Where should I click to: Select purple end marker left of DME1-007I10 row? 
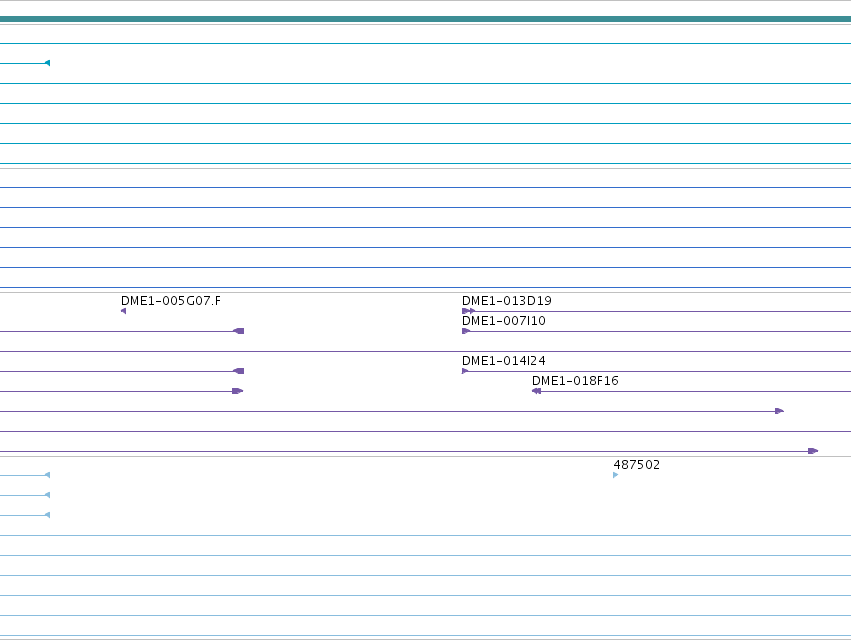(x=238, y=331)
